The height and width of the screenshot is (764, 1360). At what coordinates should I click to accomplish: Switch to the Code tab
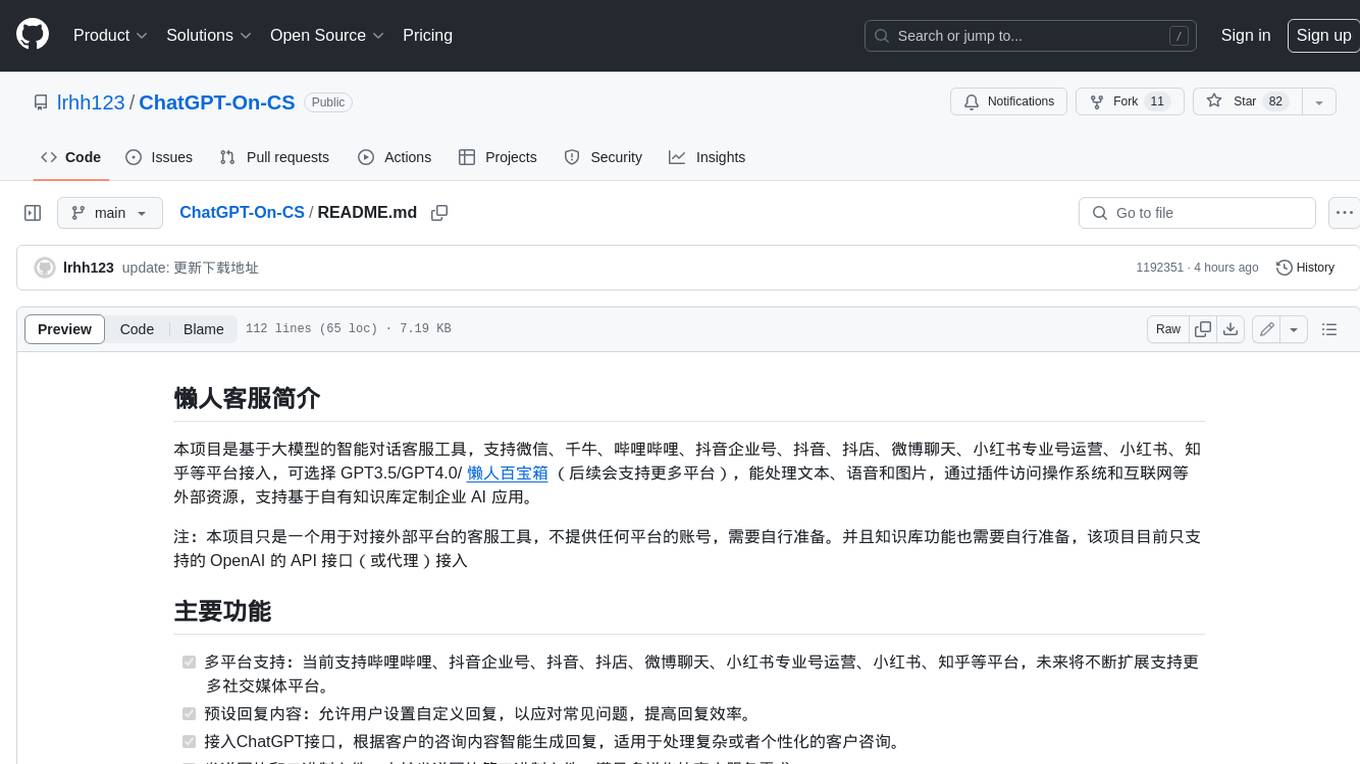71,157
